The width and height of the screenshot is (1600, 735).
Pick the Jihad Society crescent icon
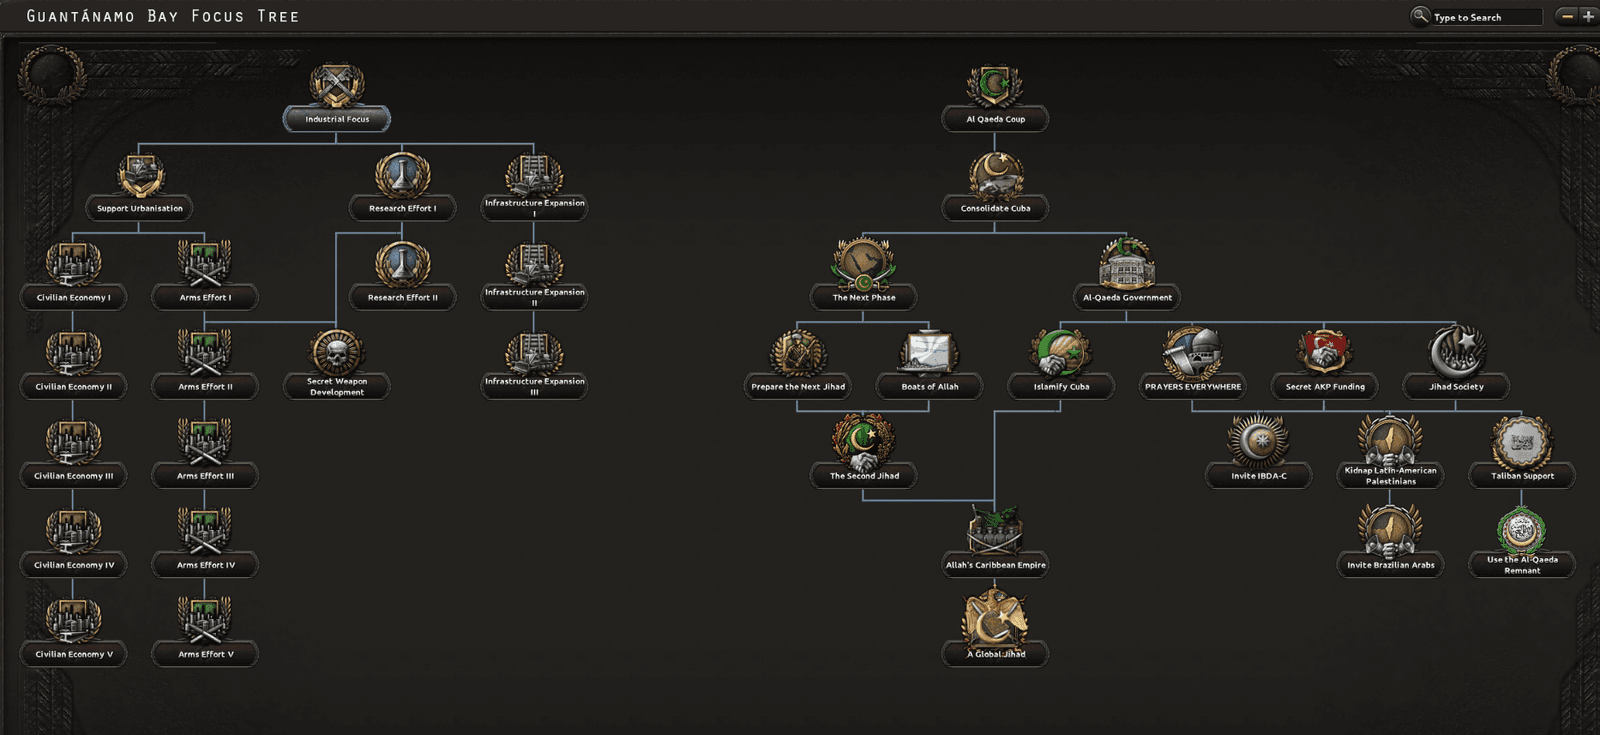tap(1457, 353)
